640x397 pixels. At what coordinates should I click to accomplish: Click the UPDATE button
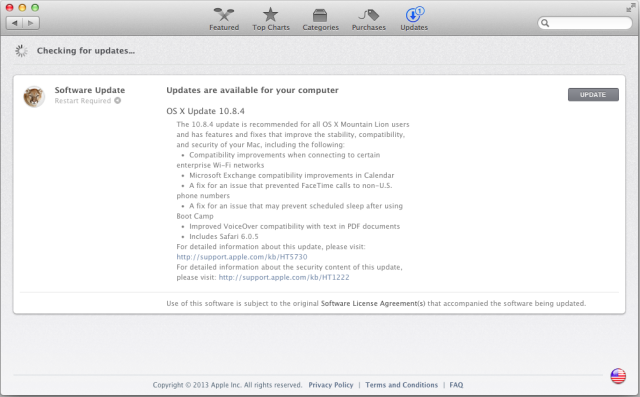(593, 95)
